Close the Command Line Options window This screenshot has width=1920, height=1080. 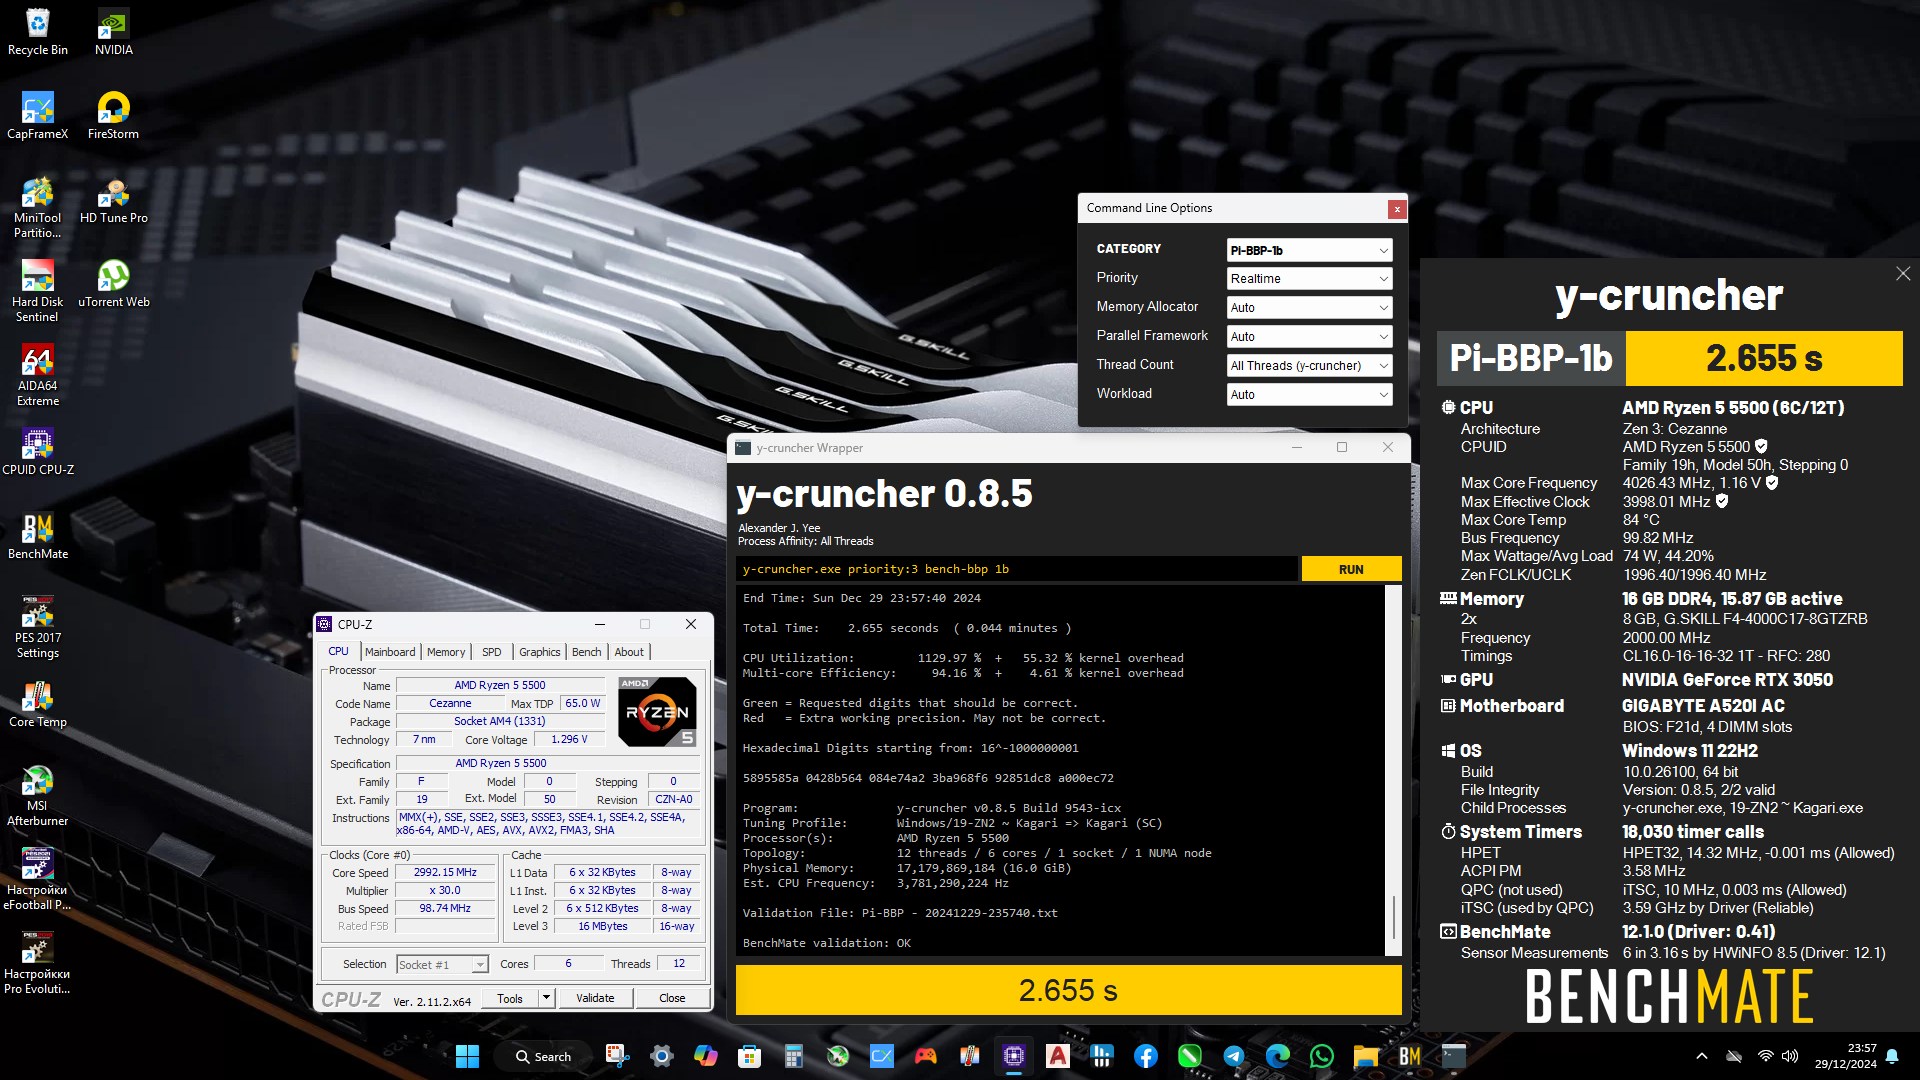click(x=1397, y=209)
